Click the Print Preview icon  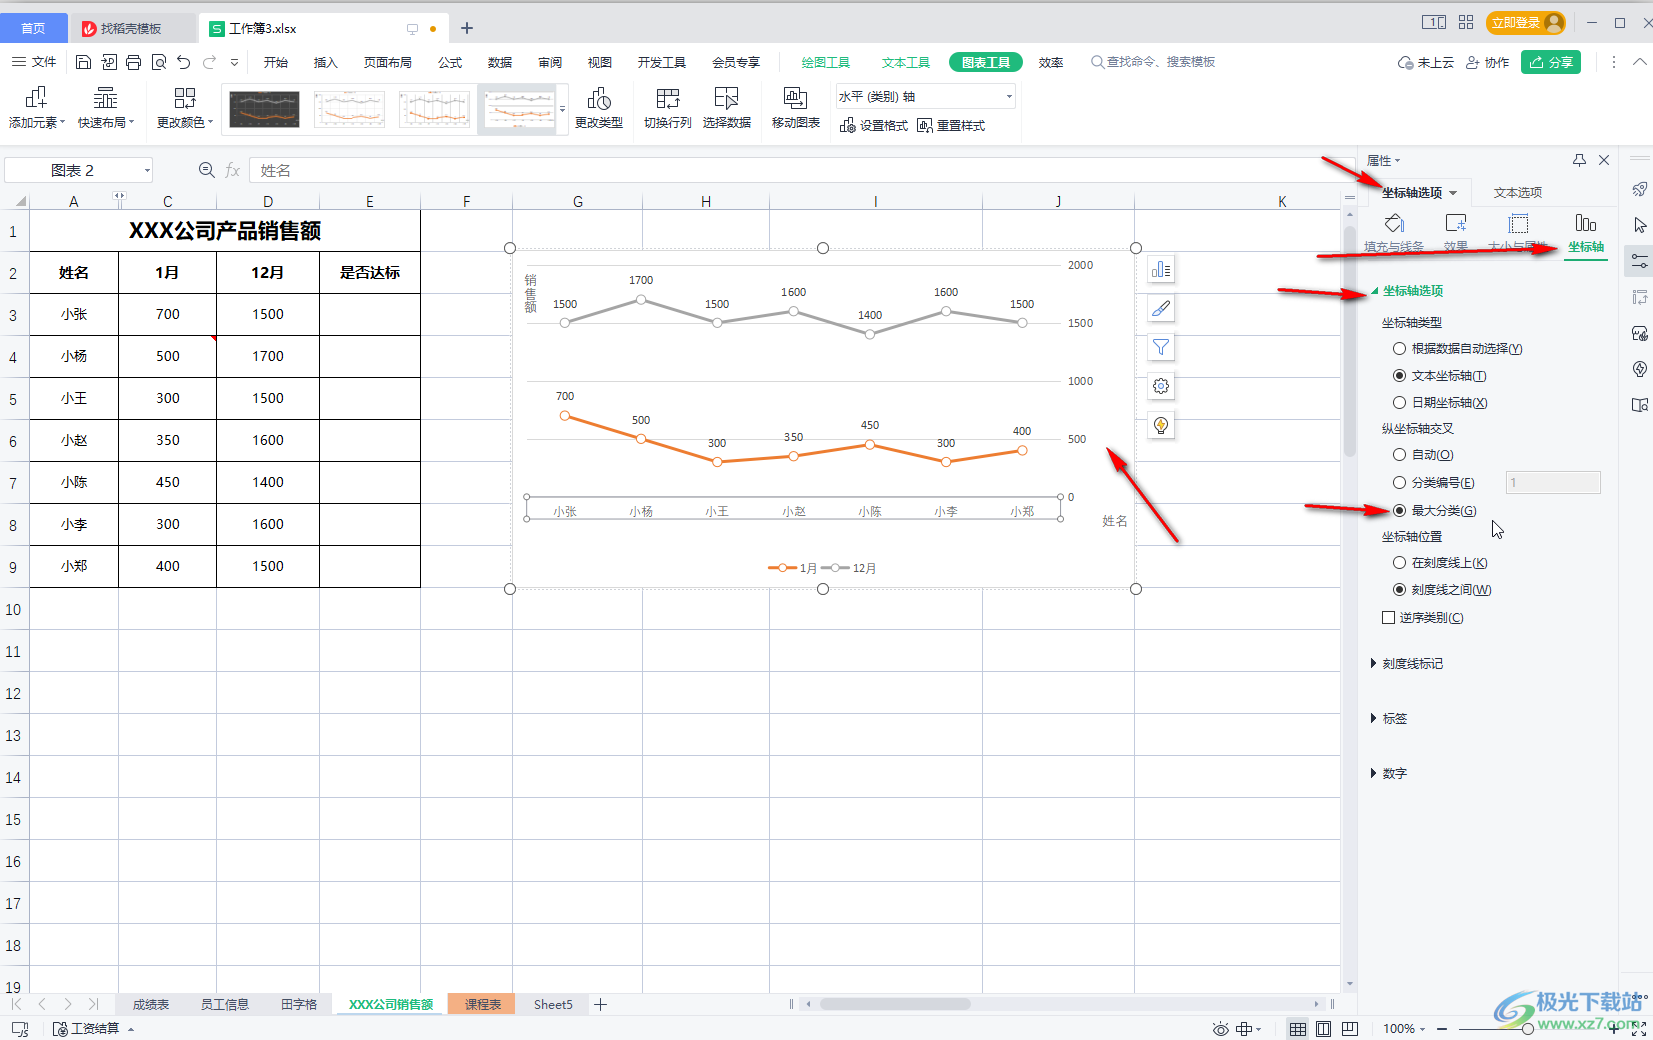tap(159, 62)
